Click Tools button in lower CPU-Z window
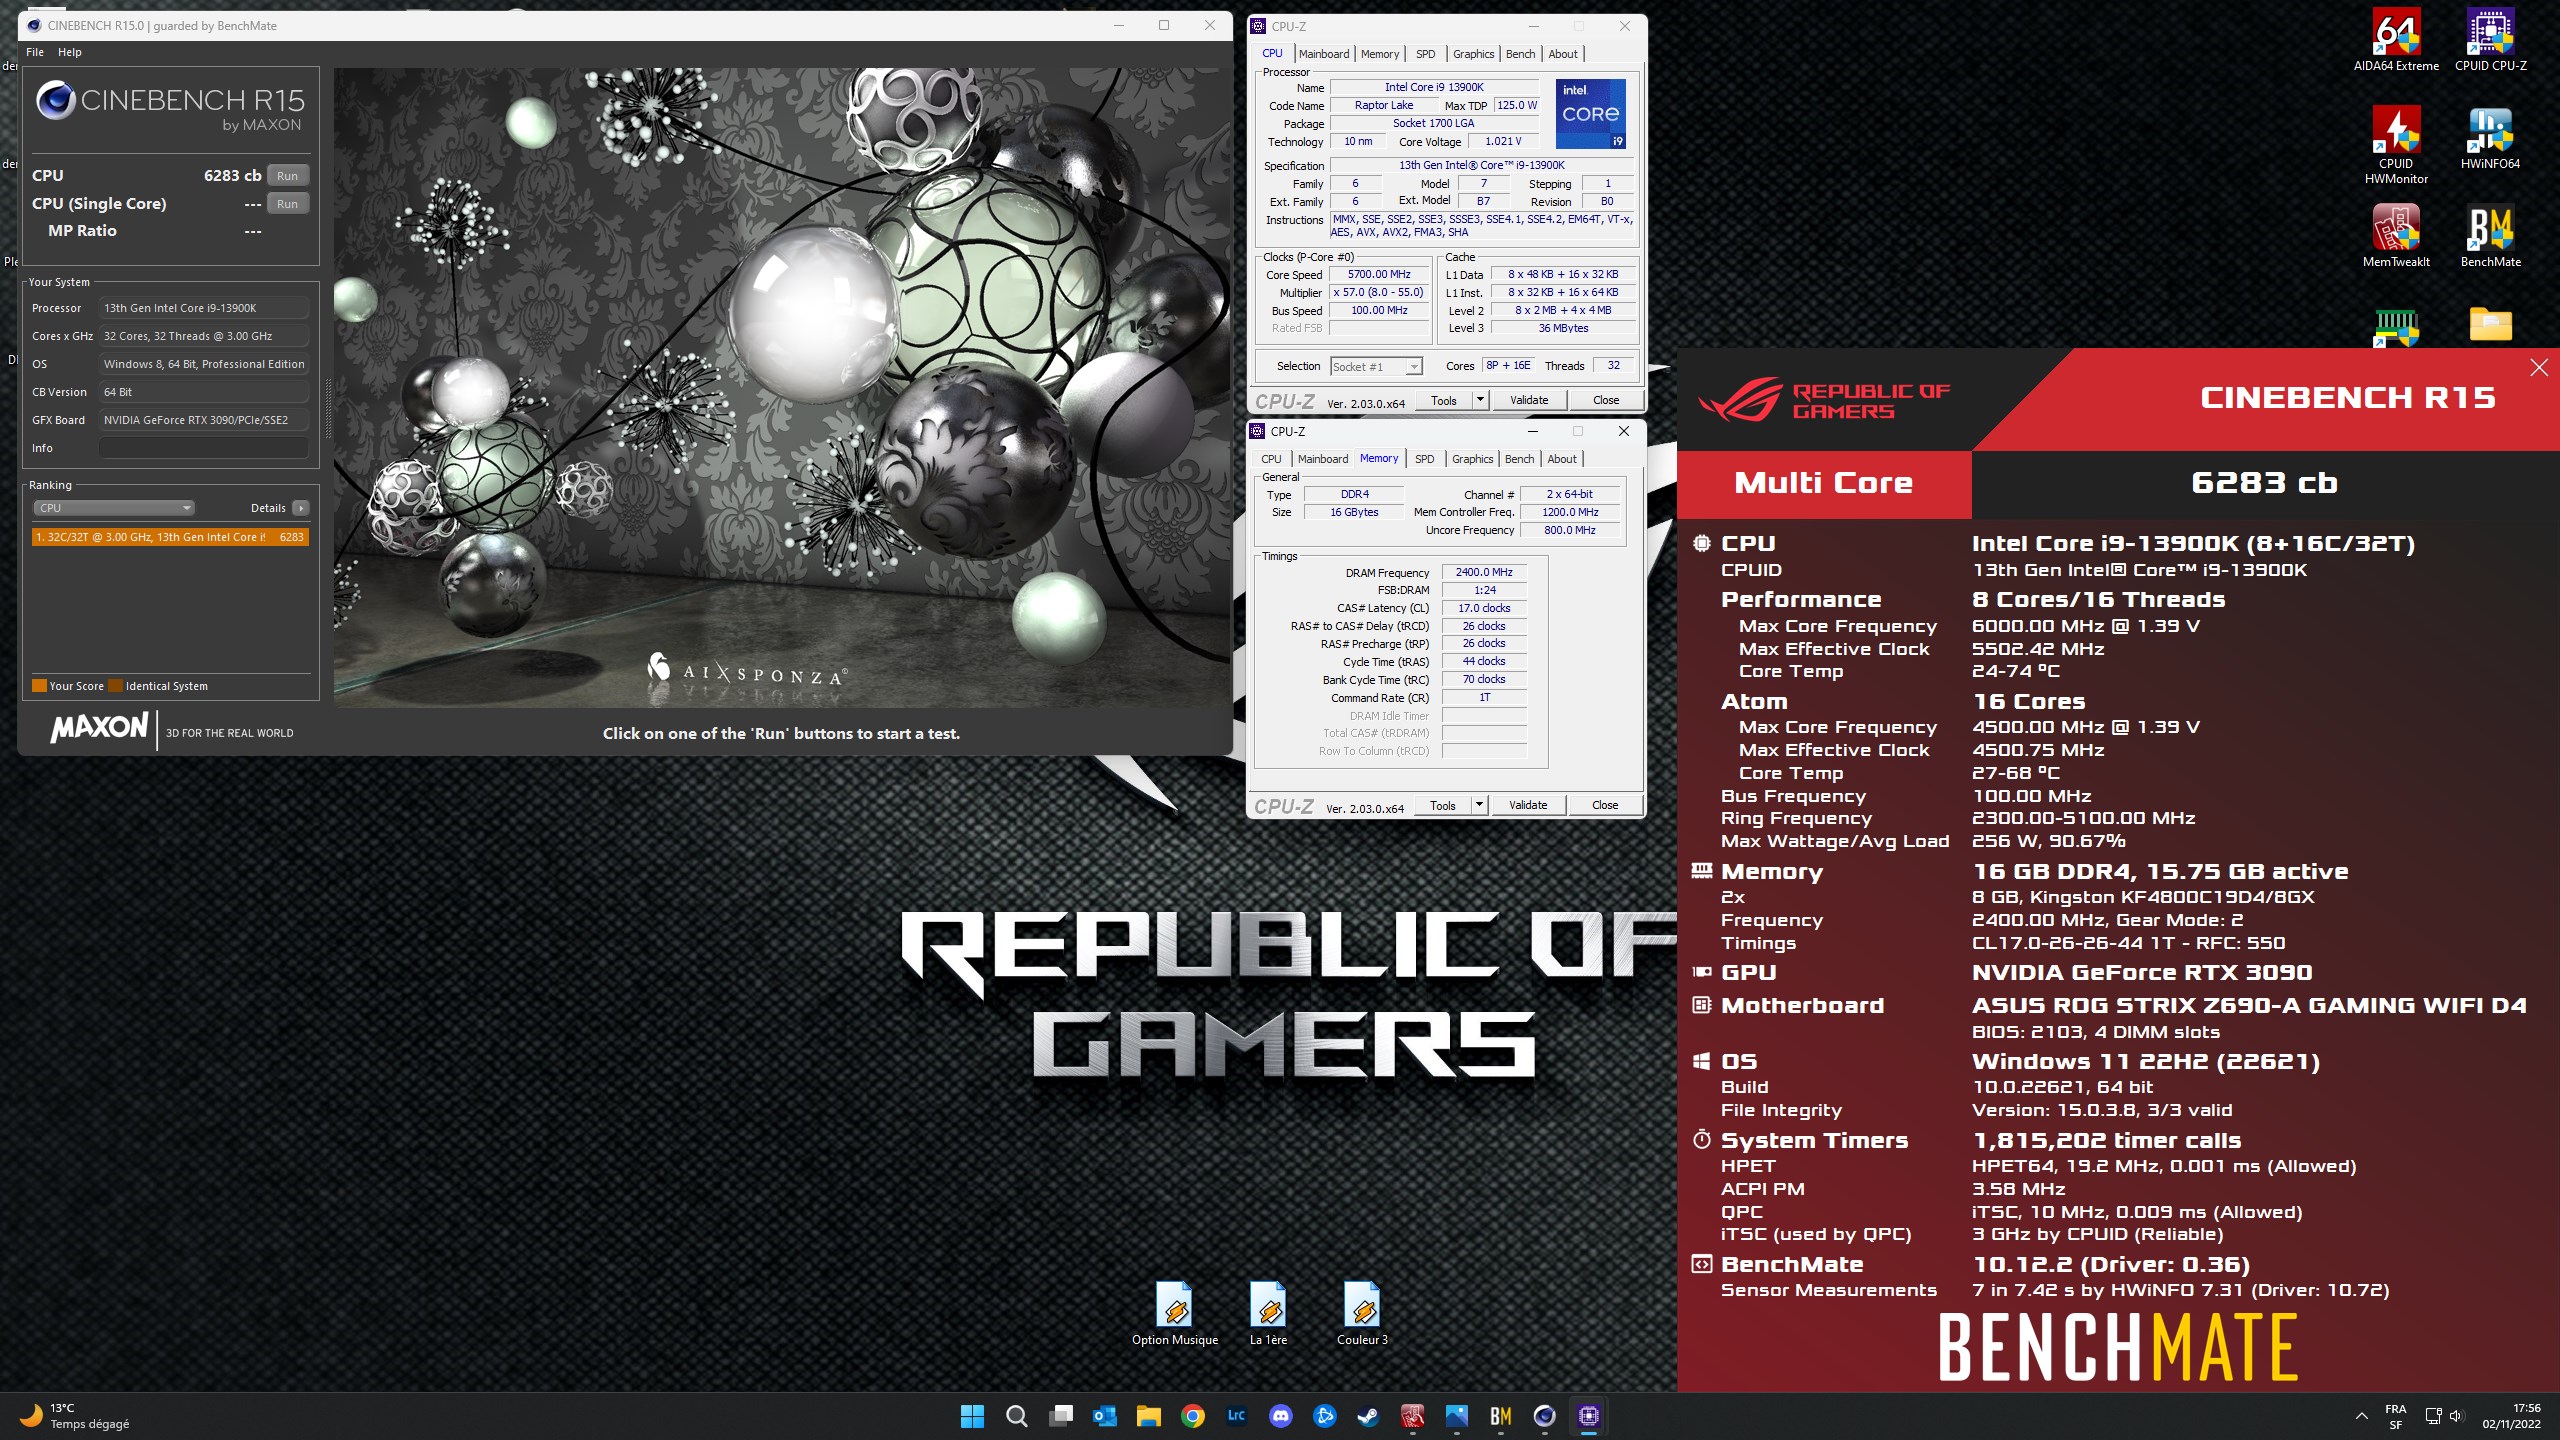 tap(1443, 805)
